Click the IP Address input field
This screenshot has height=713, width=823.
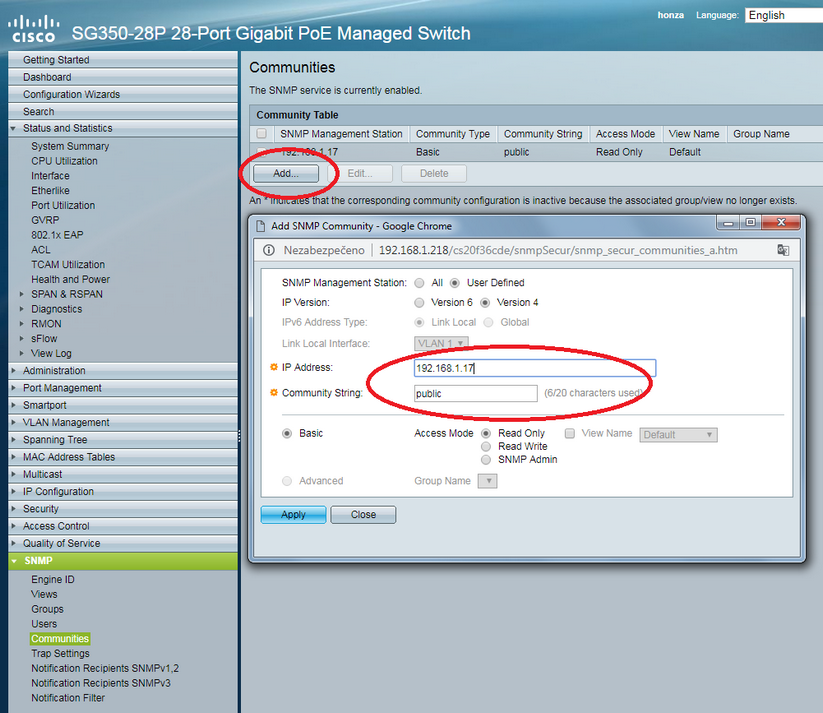(534, 368)
